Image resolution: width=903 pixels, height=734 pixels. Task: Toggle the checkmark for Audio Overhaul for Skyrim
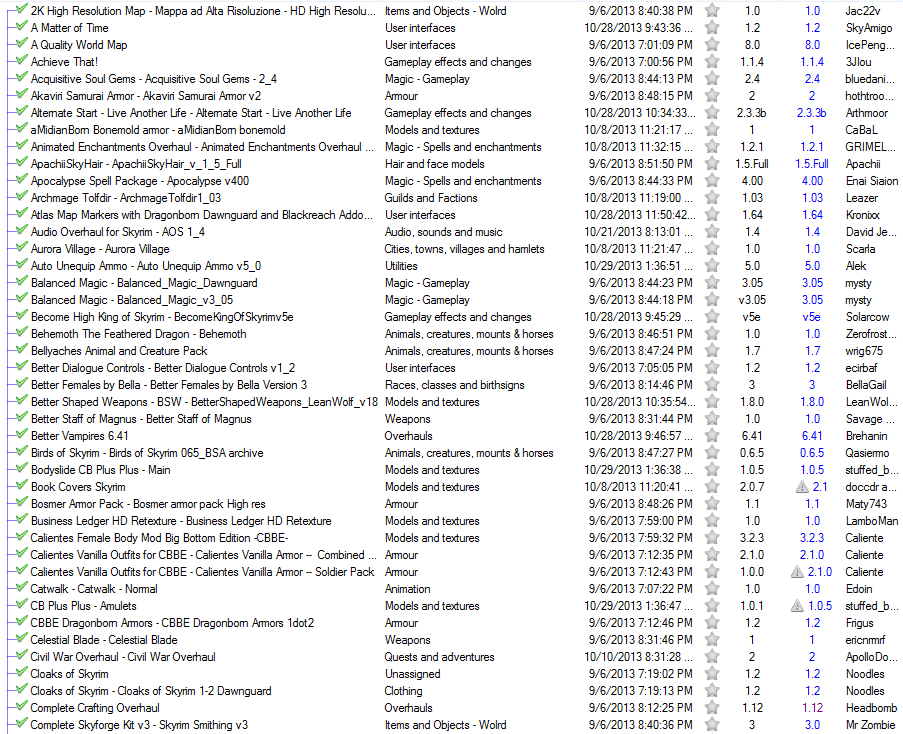pos(22,230)
